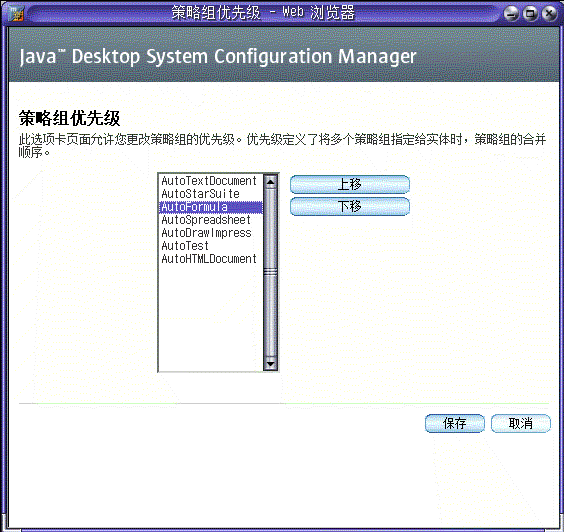Select AutoHTMLDocument list item
This screenshot has height=532, width=564.
tap(211, 259)
